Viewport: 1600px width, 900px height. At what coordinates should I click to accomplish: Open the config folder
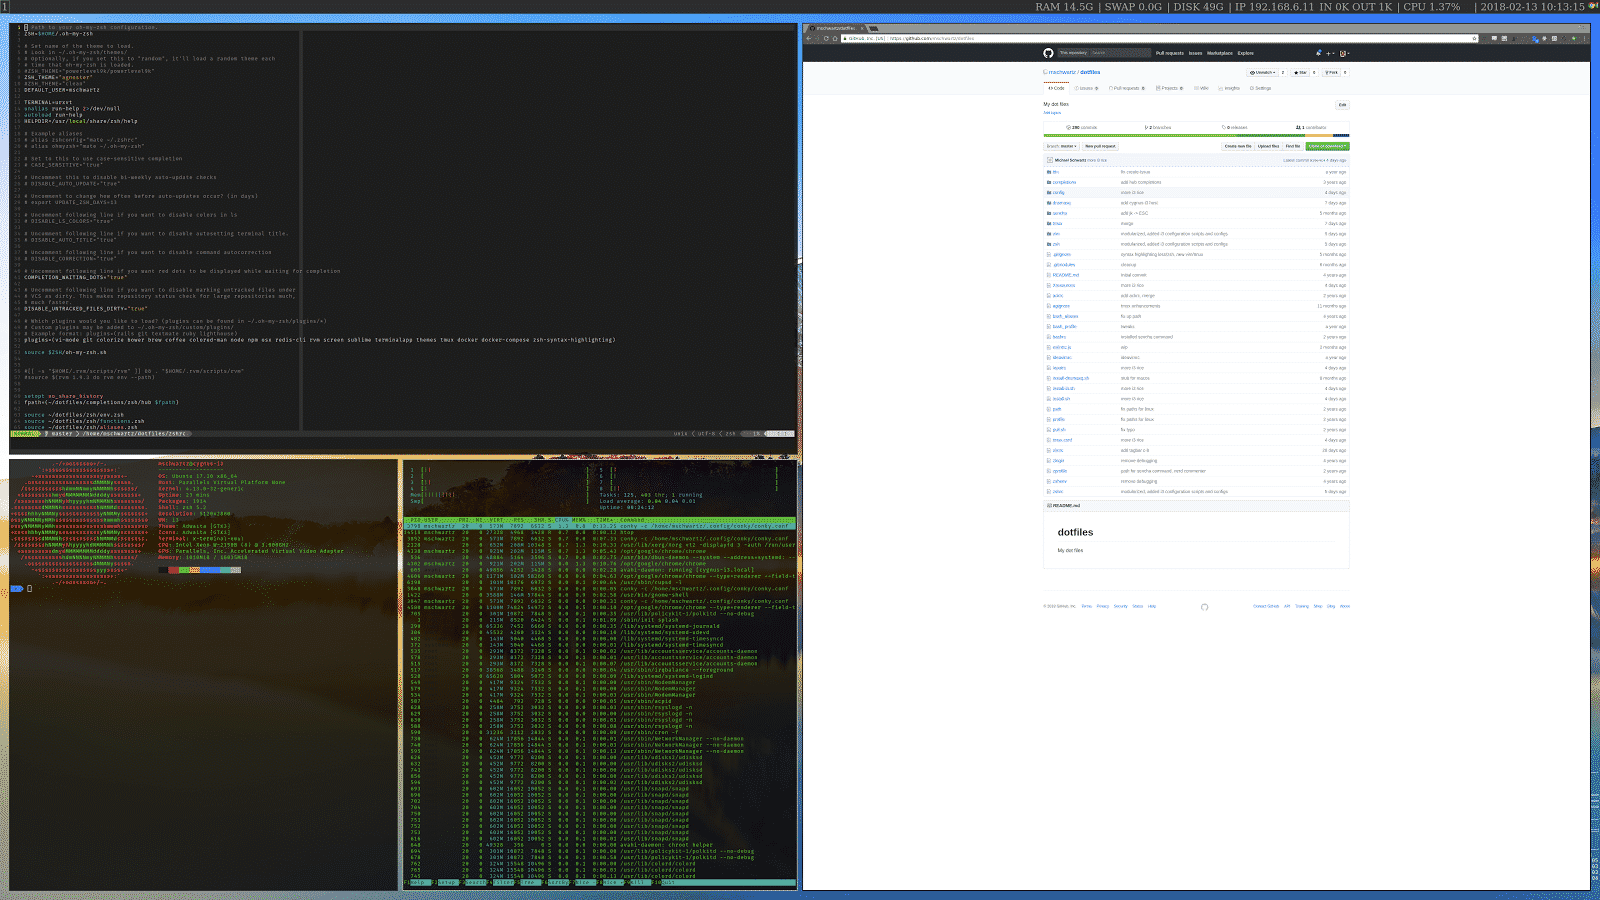click(x=1058, y=193)
